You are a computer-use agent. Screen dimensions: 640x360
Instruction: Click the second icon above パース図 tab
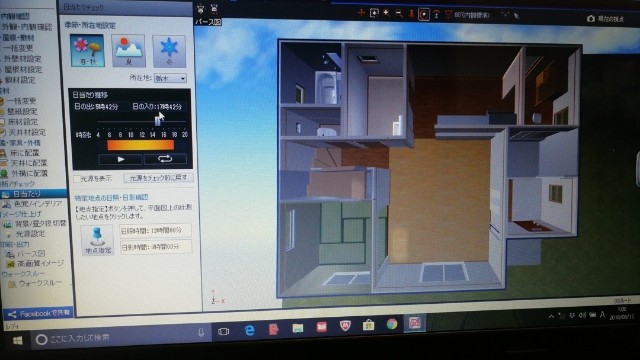(215, 9)
